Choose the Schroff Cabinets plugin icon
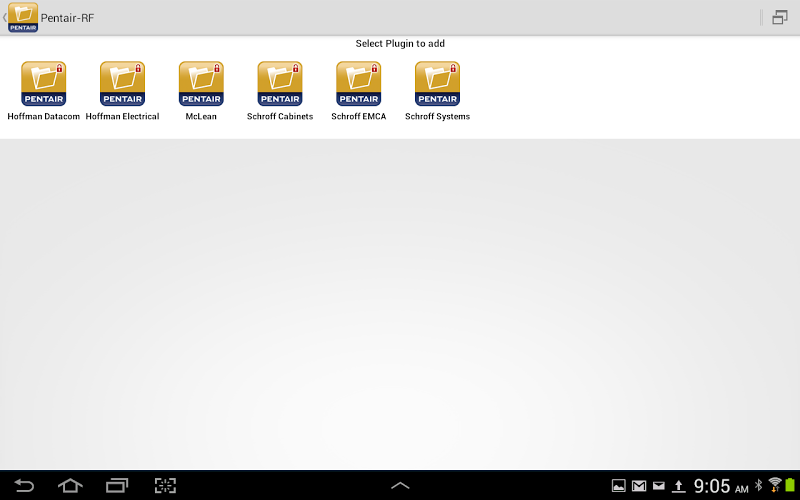This screenshot has height=500, width=800. (280, 84)
